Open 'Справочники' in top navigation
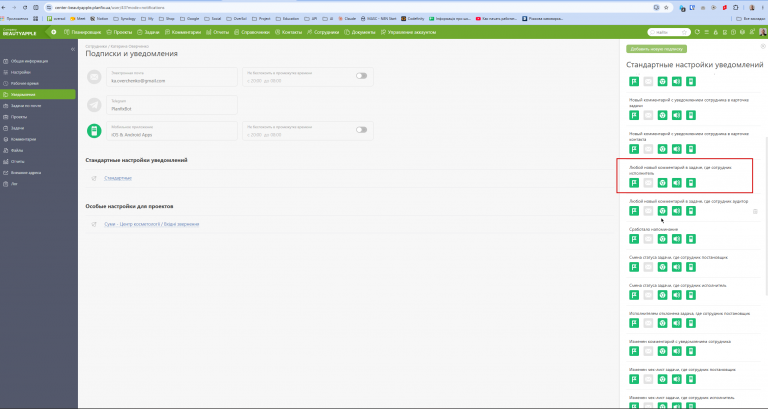 coord(252,32)
